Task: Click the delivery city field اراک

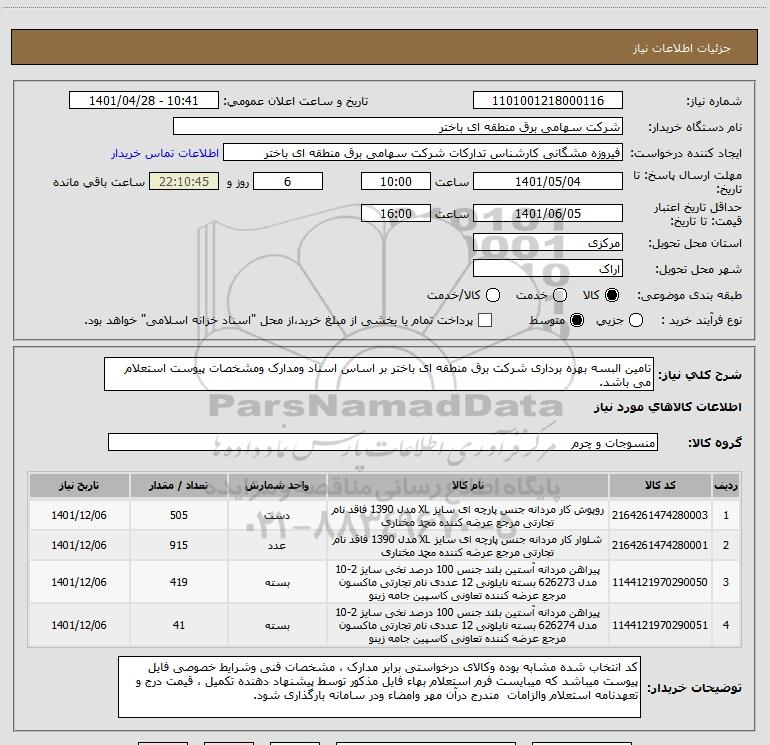Action: [548, 269]
